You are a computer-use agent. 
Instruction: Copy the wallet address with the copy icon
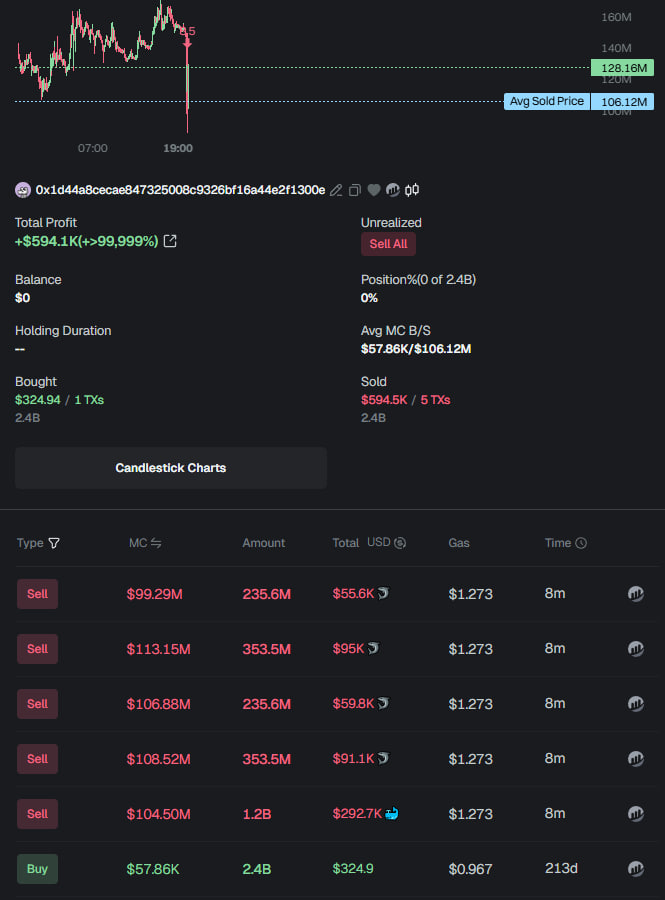tap(355, 190)
